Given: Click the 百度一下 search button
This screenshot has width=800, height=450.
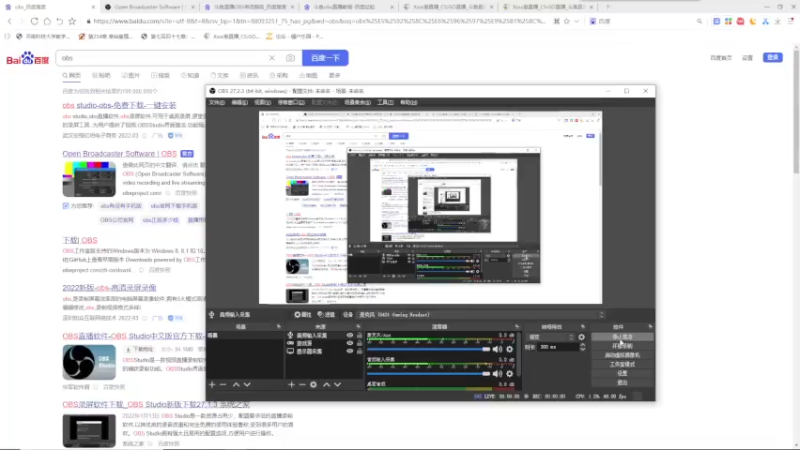Looking at the screenshot, I should (x=325, y=58).
